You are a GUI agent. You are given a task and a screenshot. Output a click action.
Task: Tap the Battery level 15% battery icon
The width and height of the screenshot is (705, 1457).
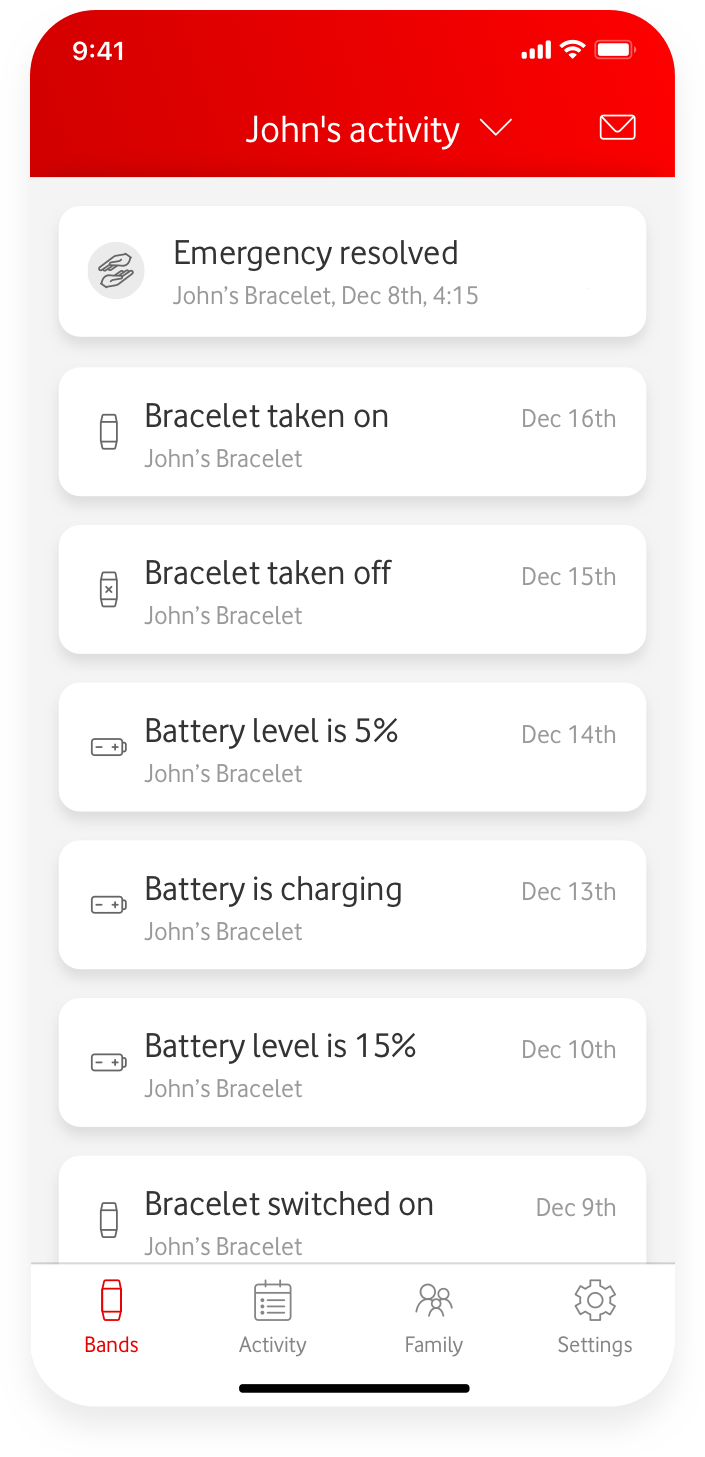tap(109, 1062)
